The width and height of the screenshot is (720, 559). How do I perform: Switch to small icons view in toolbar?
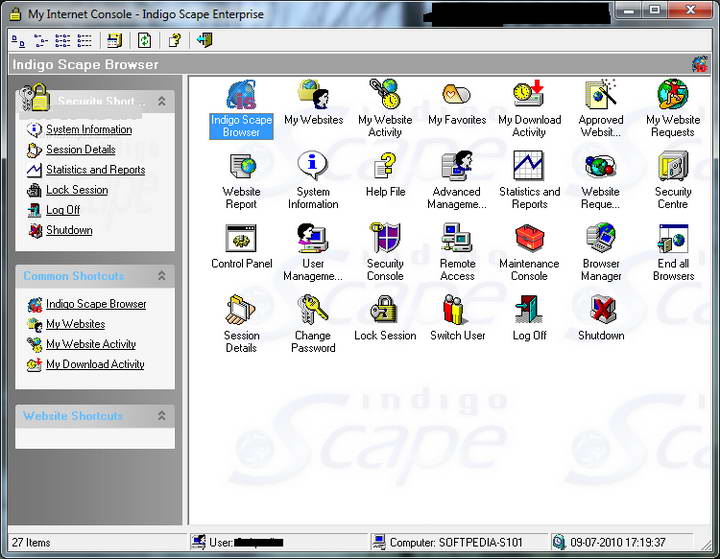tap(40, 40)
